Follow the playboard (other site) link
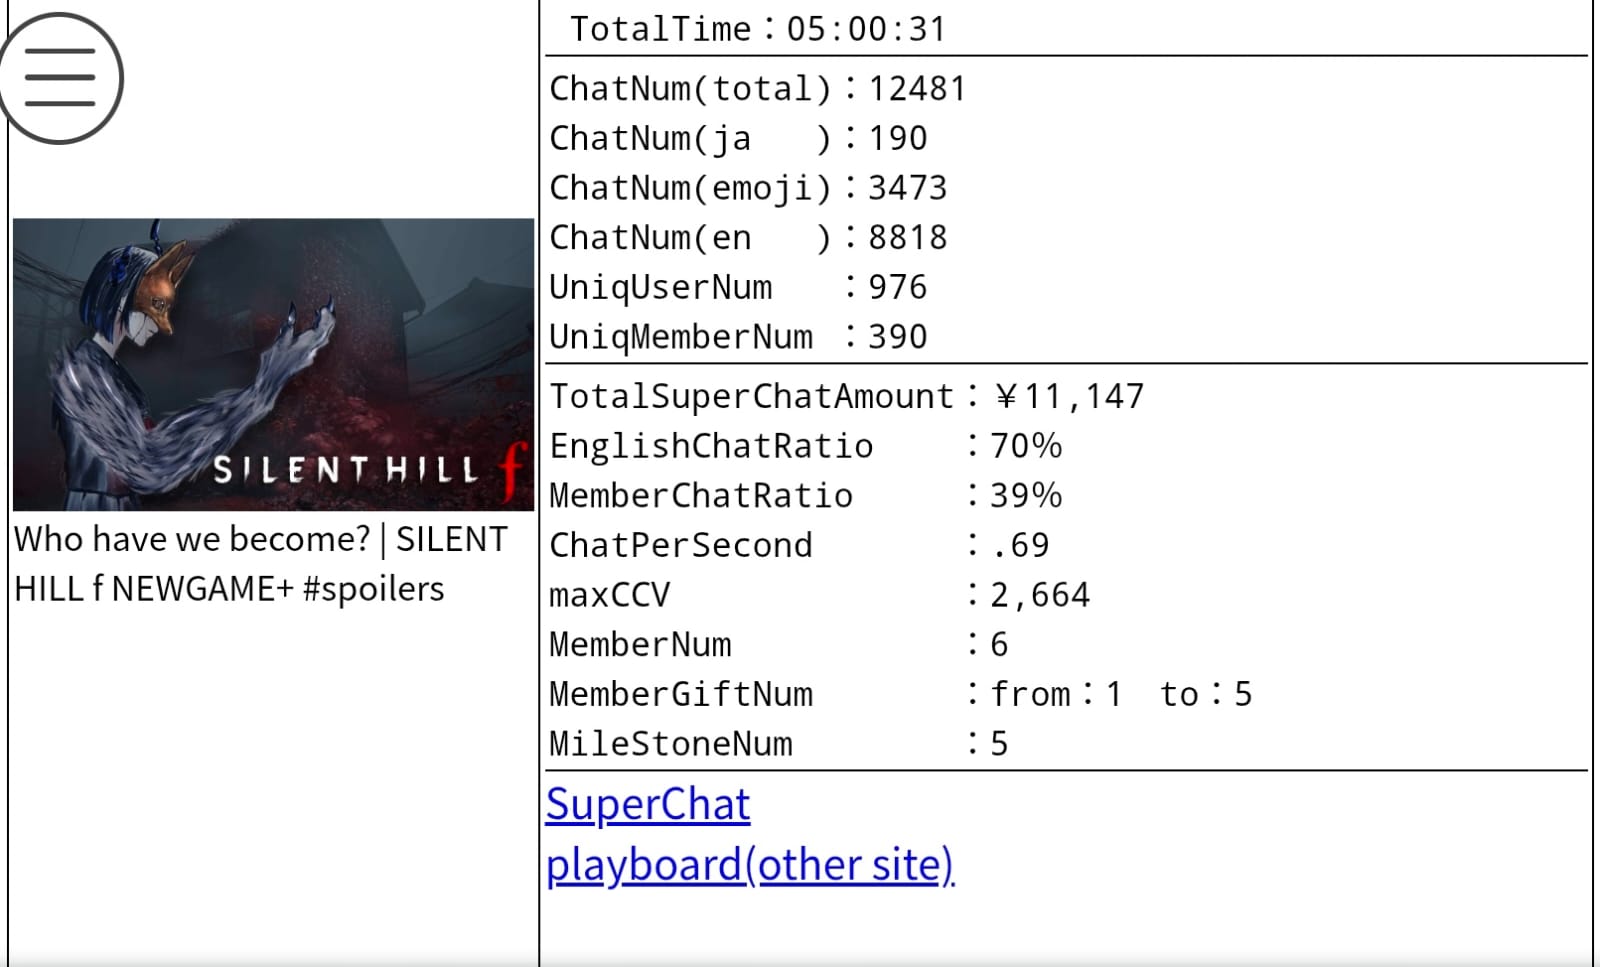This screenshot has height=967, width=1600. 750,864
